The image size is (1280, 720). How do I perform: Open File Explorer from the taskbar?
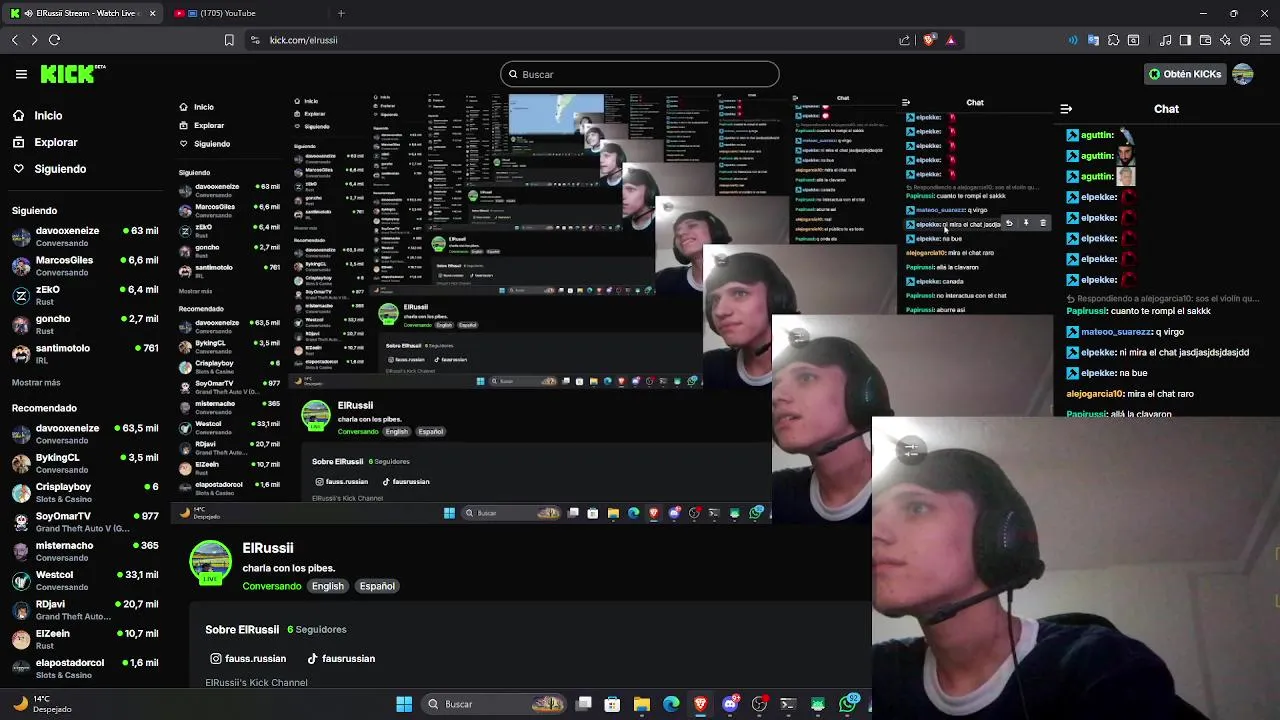pos(642,704)
